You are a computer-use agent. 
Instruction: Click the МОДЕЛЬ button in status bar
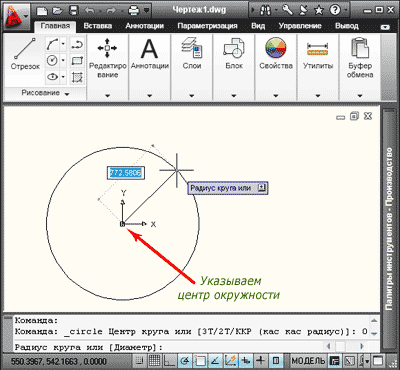tap(308, 361)
